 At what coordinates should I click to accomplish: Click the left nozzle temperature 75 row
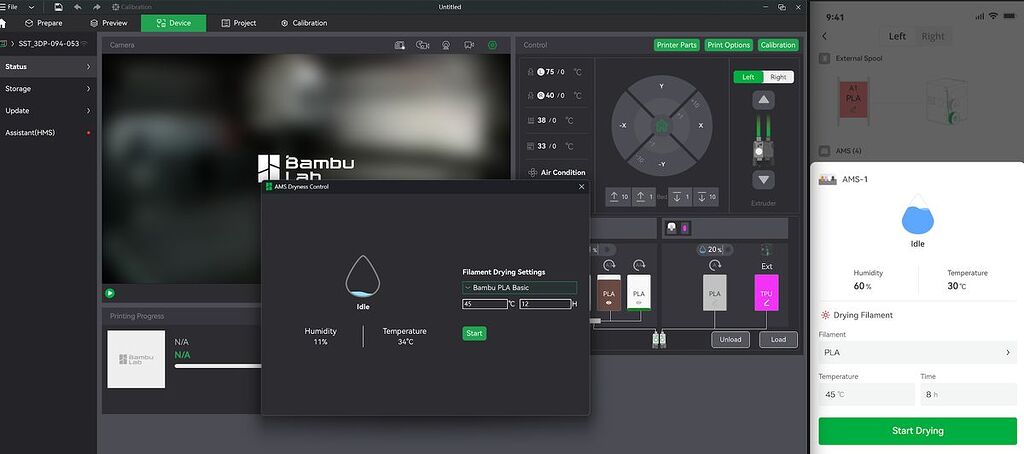point(554,73)
